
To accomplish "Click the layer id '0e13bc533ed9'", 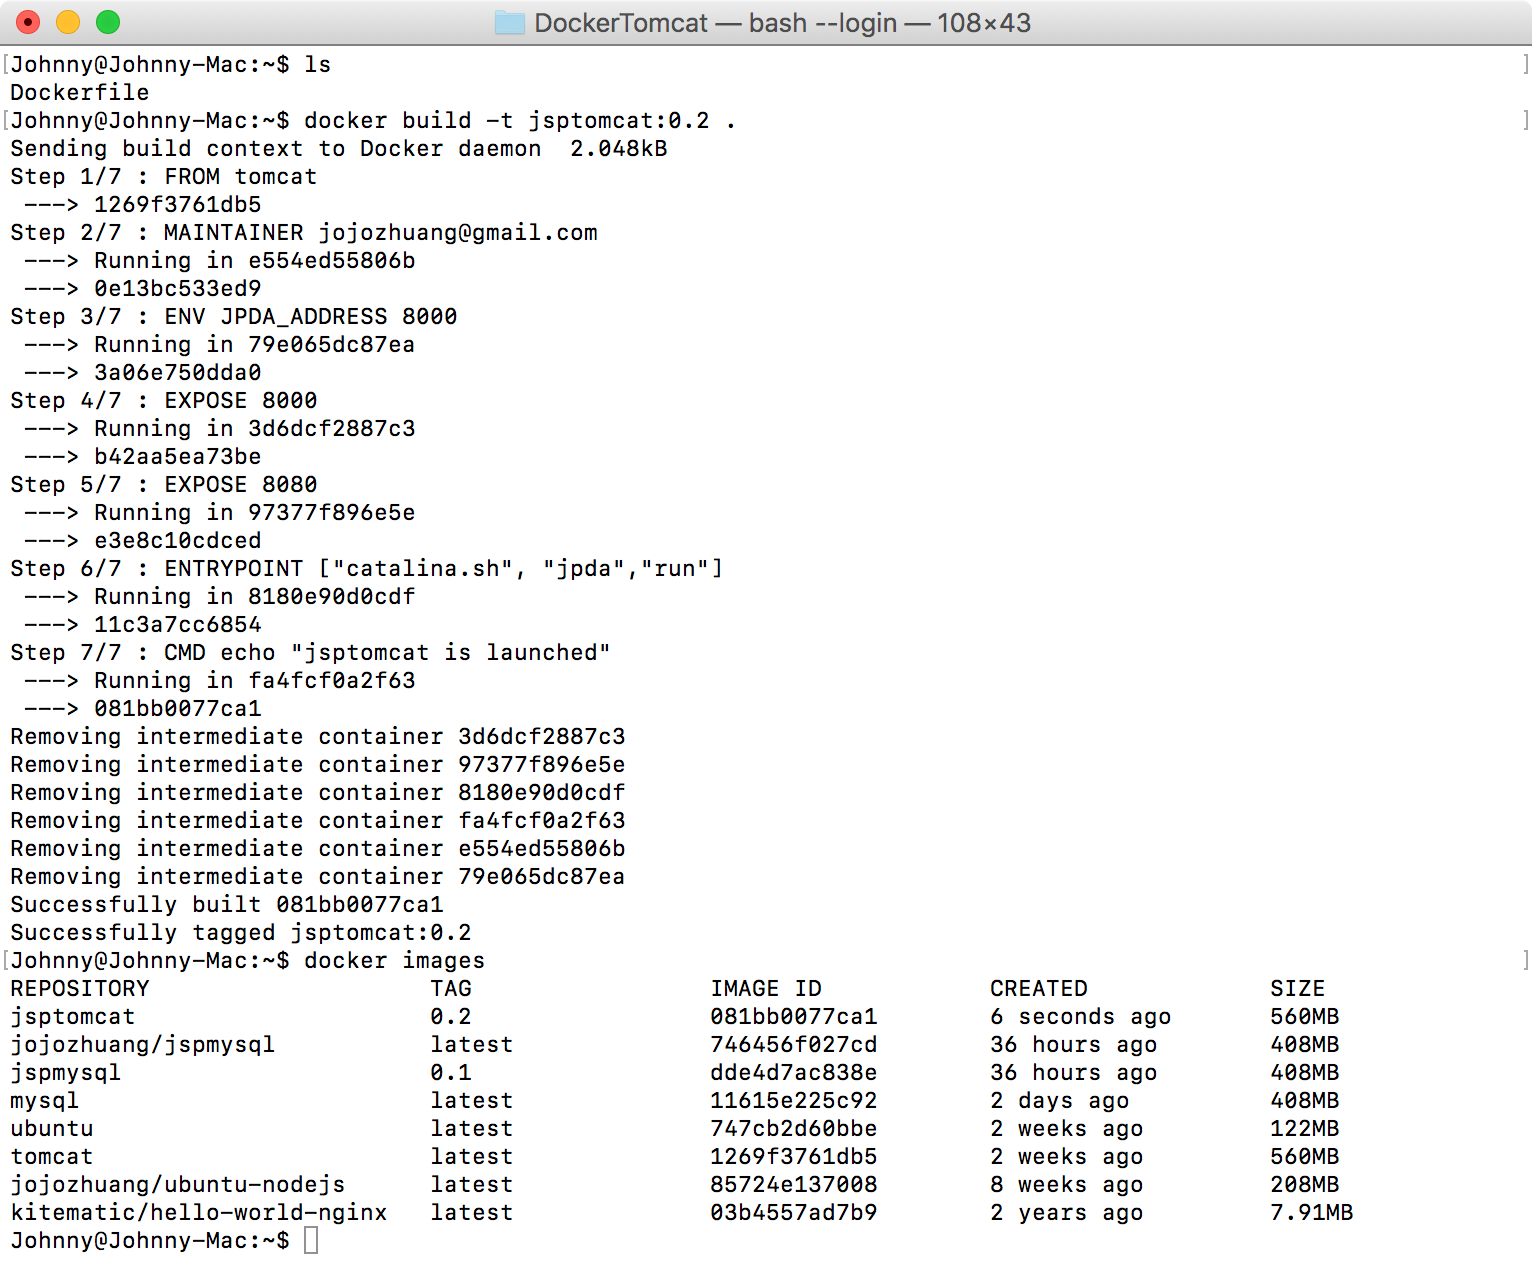I will coord(178,288).
